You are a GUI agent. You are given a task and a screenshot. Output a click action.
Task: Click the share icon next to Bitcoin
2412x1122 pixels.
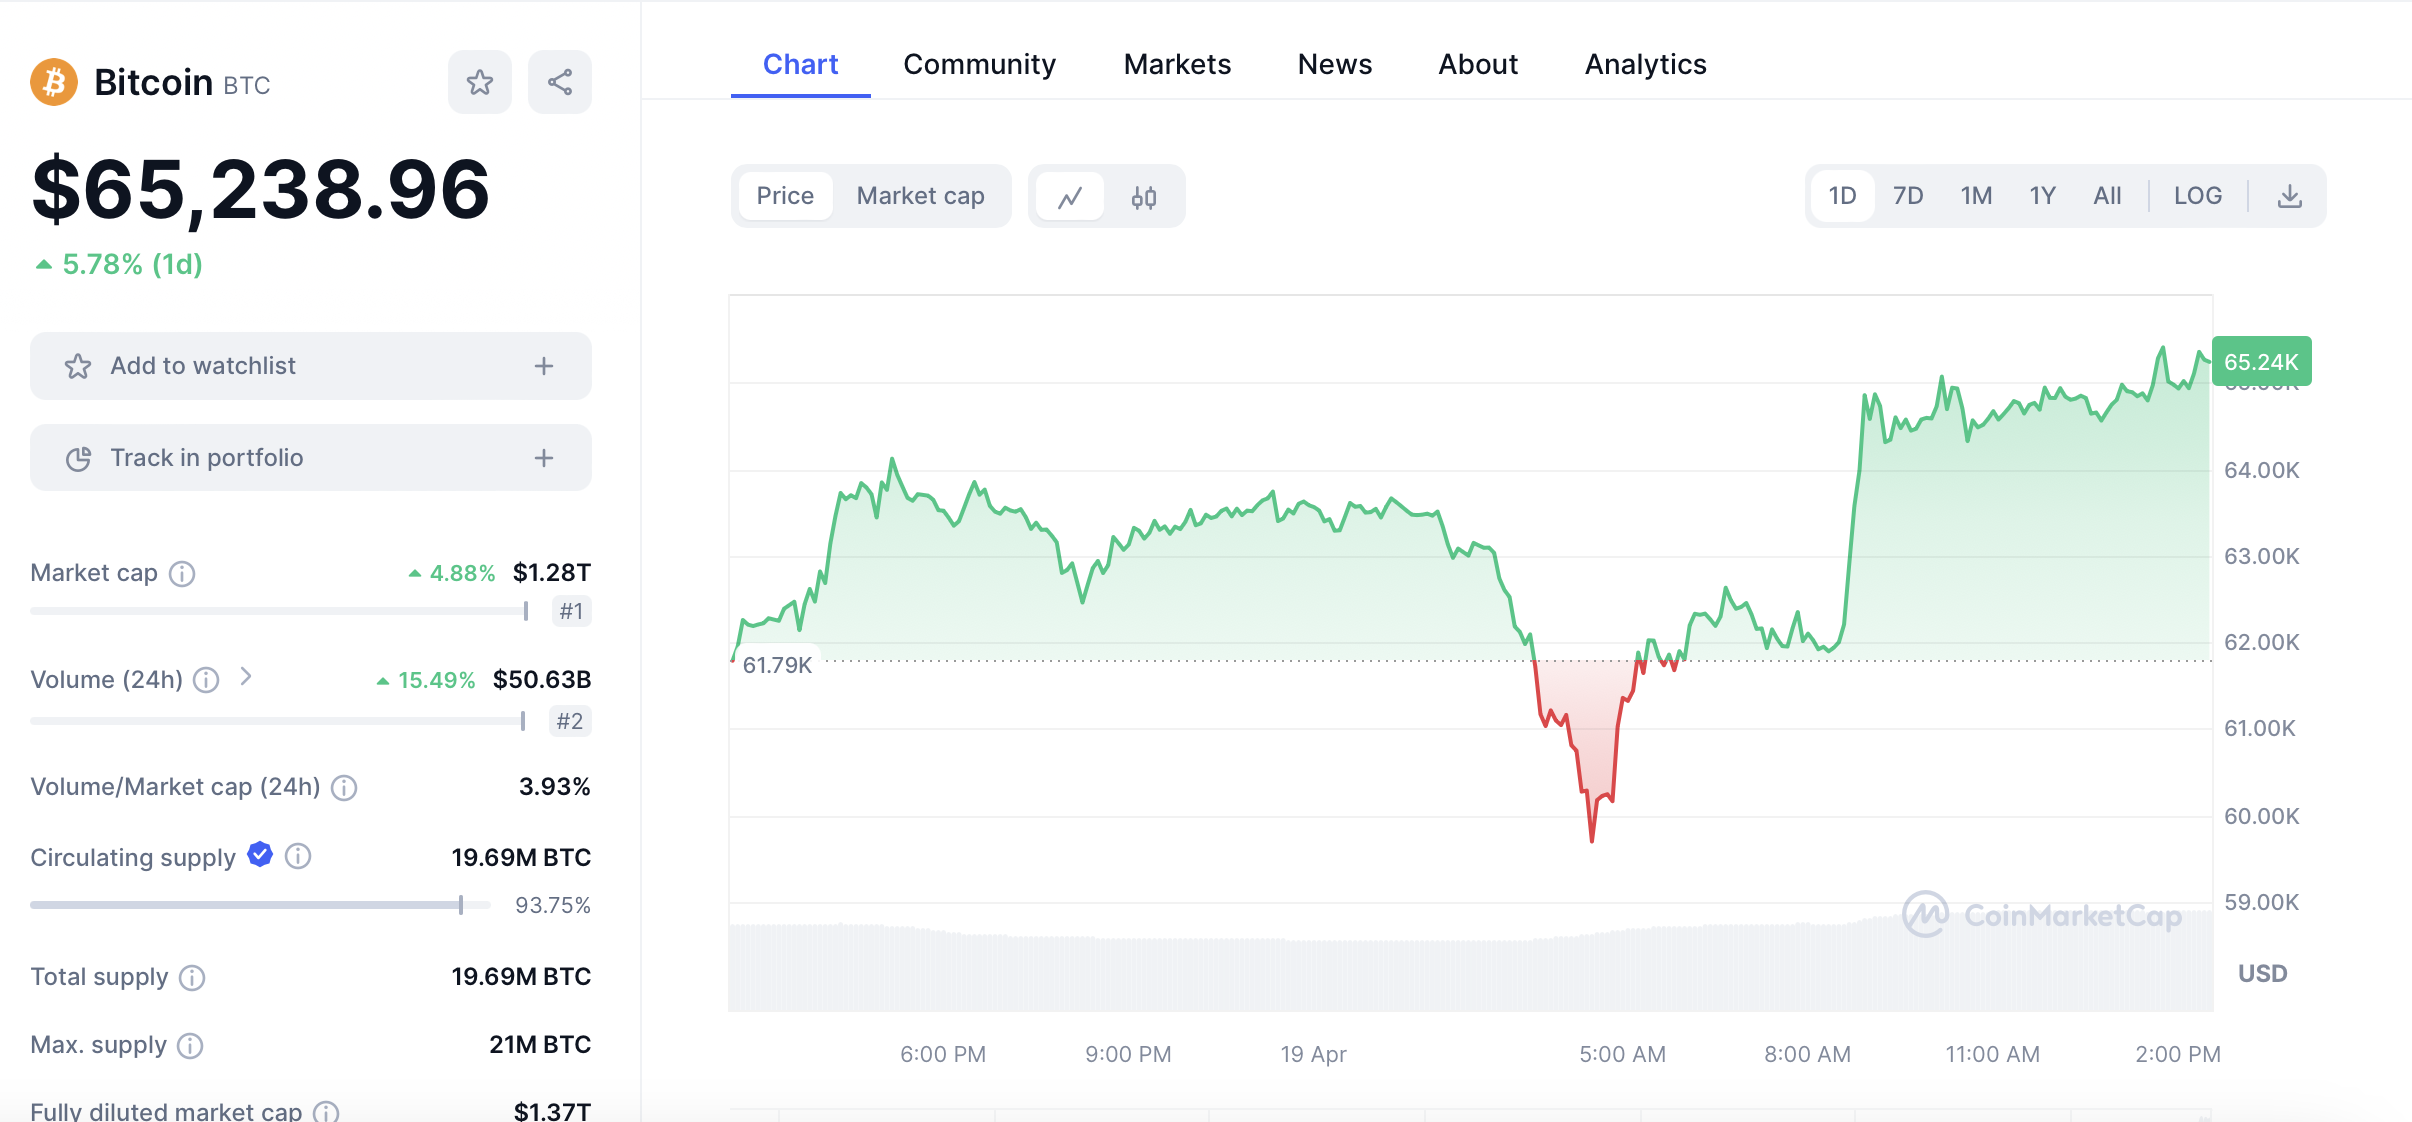click(x=560, y=82)
